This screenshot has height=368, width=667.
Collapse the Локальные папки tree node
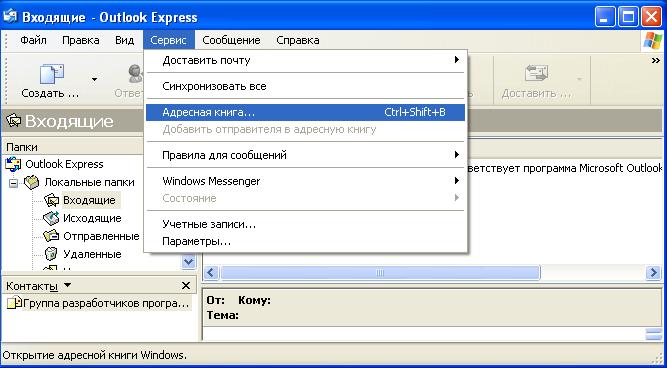click(x=14, y=184)
